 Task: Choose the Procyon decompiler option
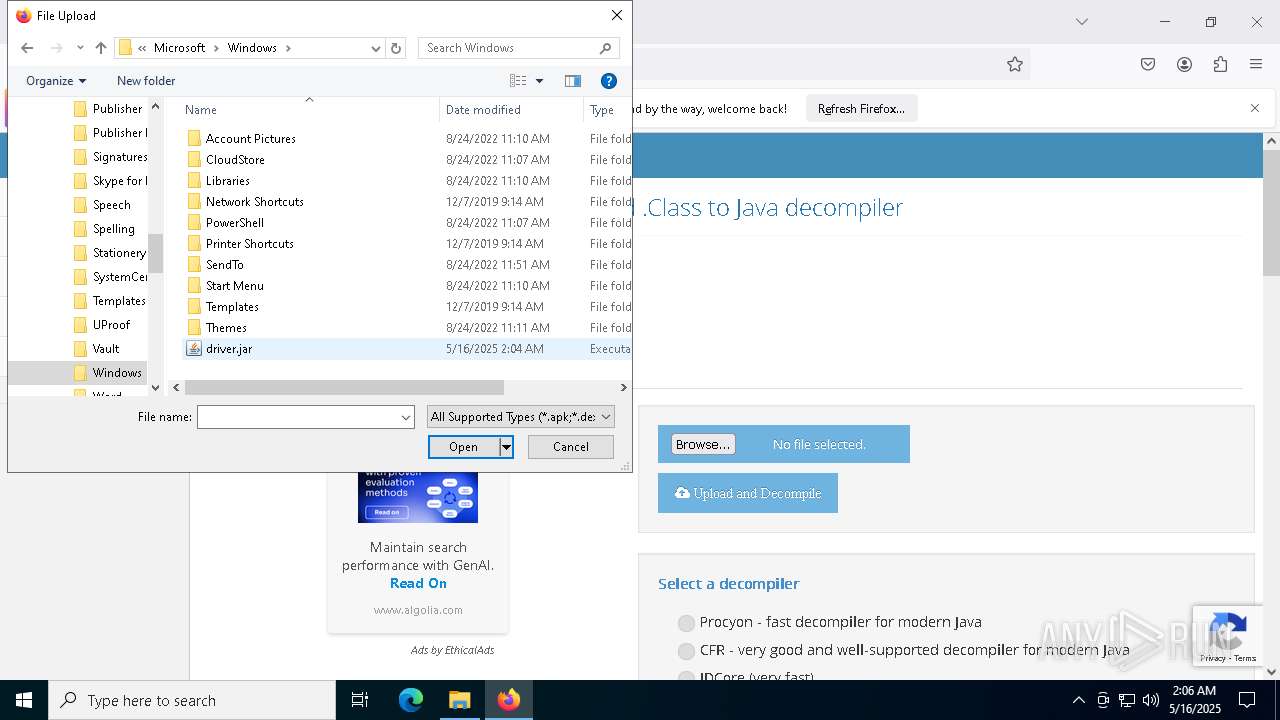pyautogui.click(x=686, y=623)
